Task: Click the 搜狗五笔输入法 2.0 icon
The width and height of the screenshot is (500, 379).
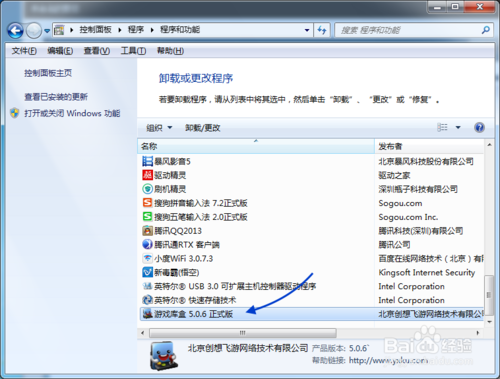Action: pyautogui.click(x=147, y=217)
